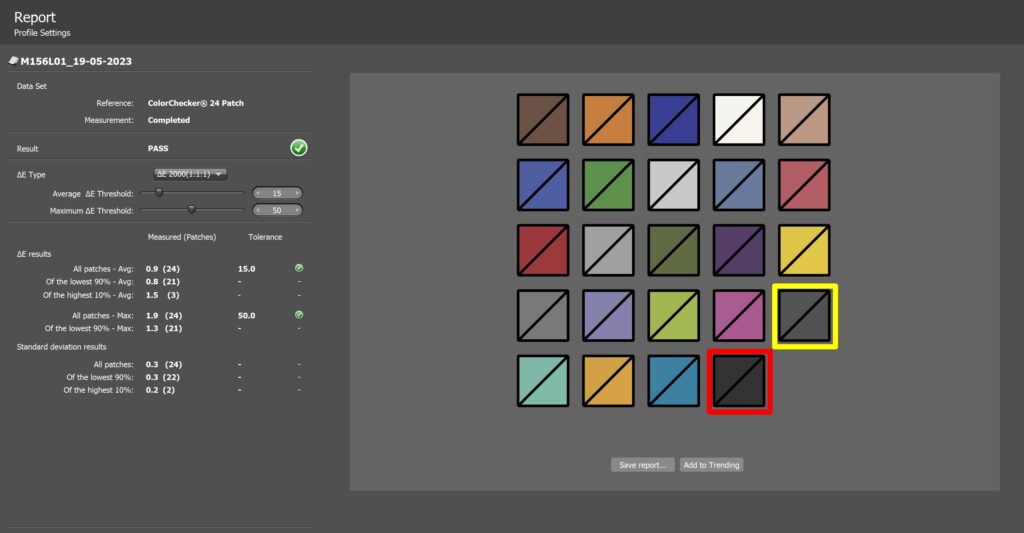Click the green check in All patches - Avg row

tap(299, 268)
